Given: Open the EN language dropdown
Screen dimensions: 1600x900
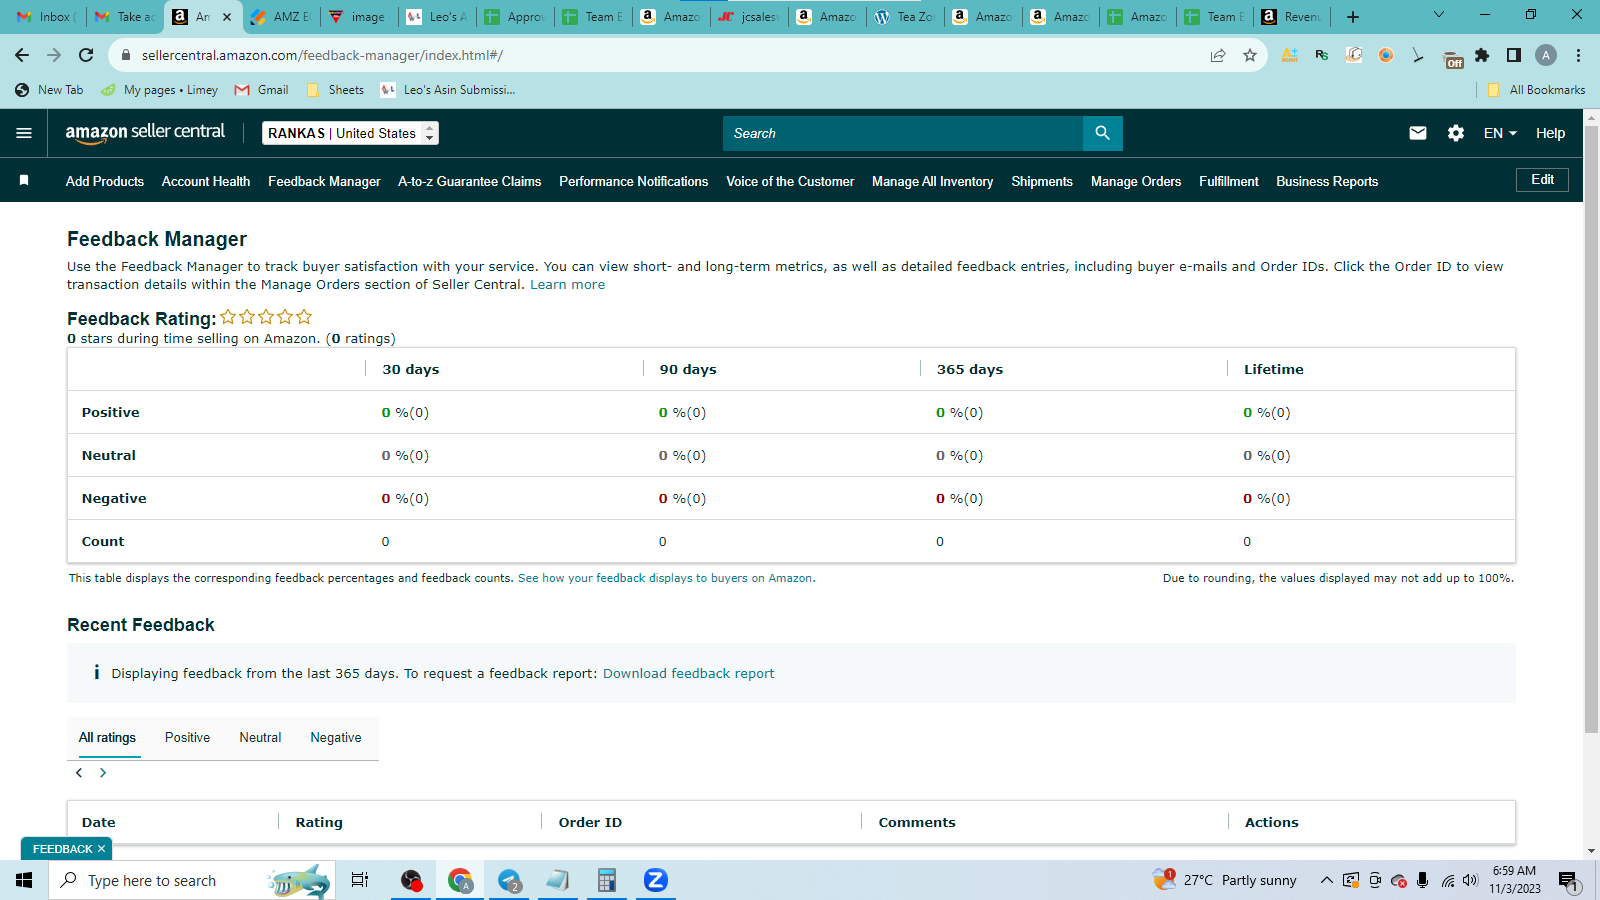Looking at the screenshot, I should pyautogui.click(x=1500, y=133).
